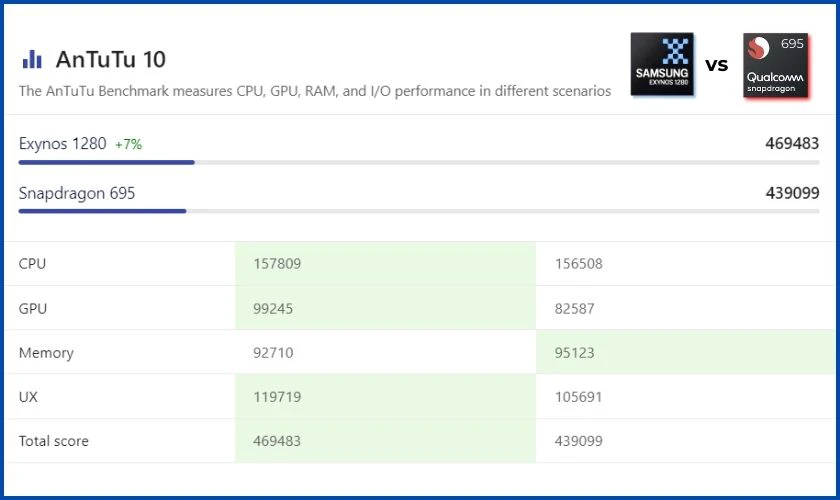Click the Exynos score 469483 above bar
Image resolution: width=840 pixels, height=500 pixels.
click(x=792, y=144)
